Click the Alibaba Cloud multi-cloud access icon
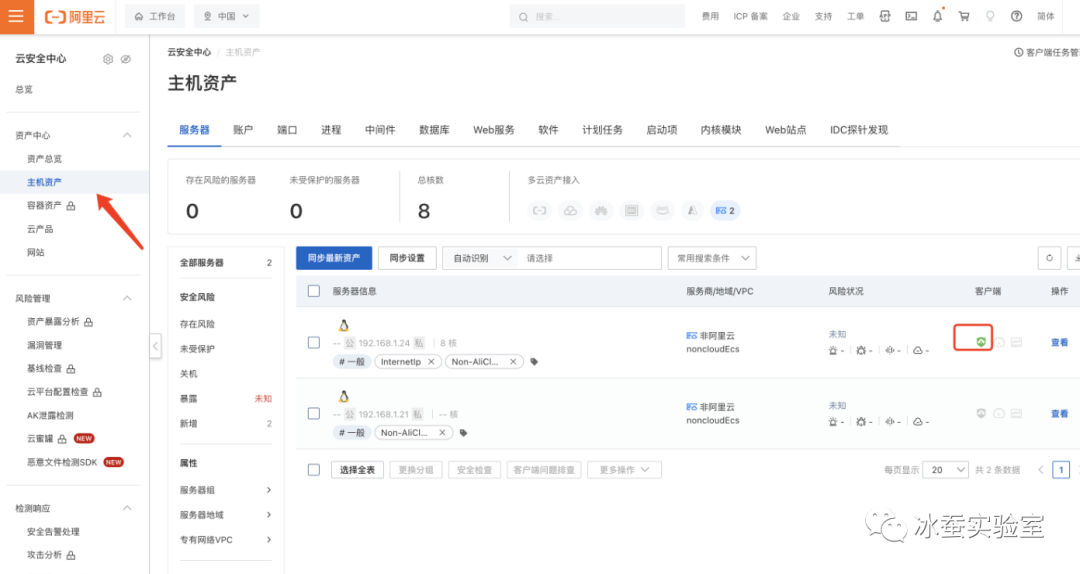 [x=540, y=211]
